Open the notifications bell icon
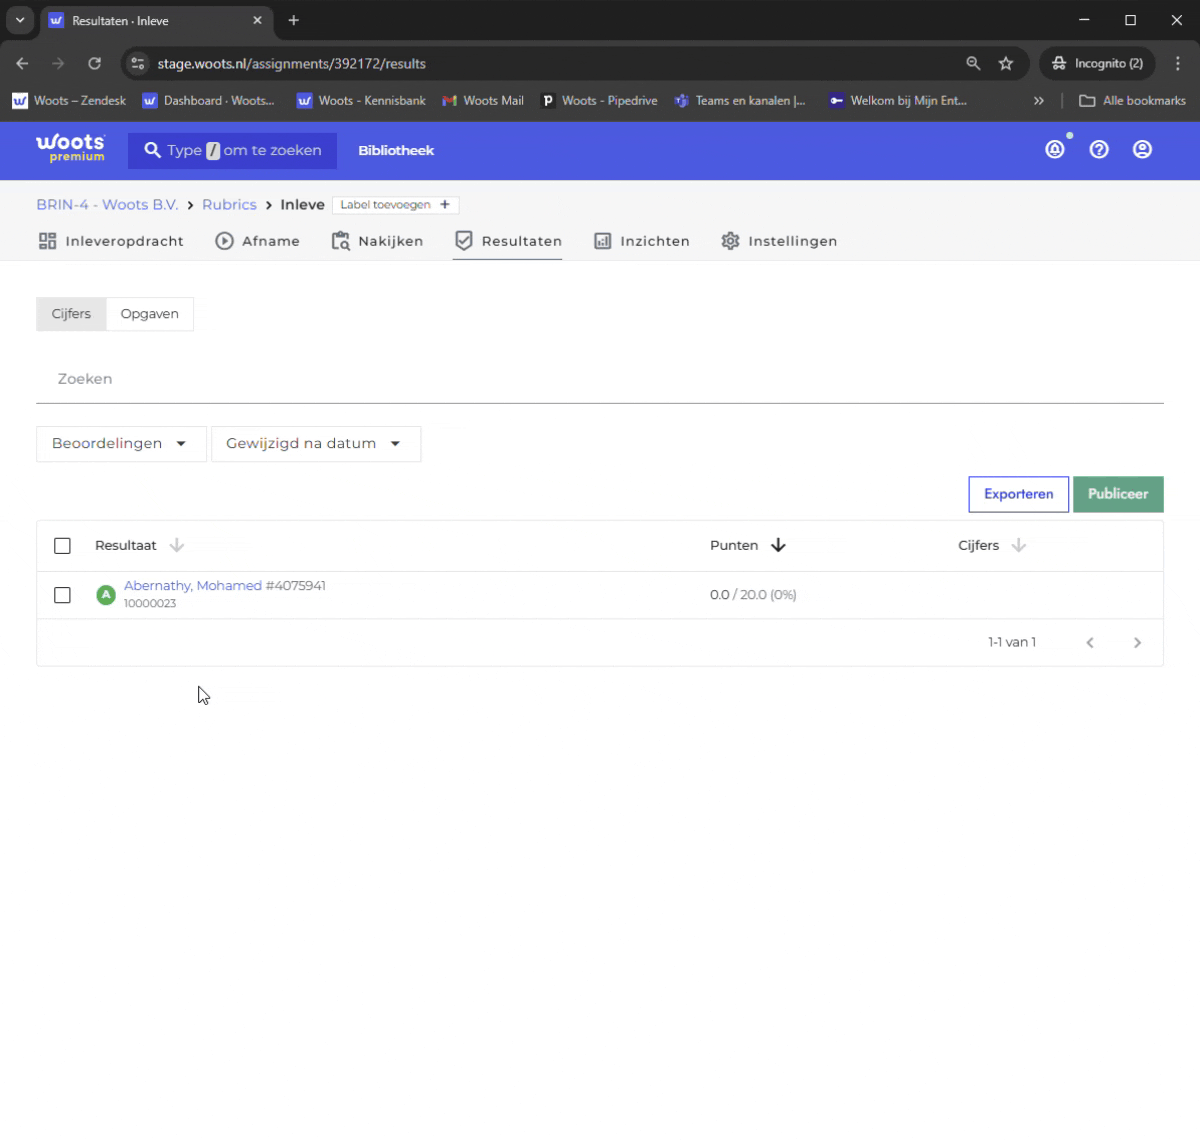Viewport: 1200px width, 1140px height. [1055, 150]
